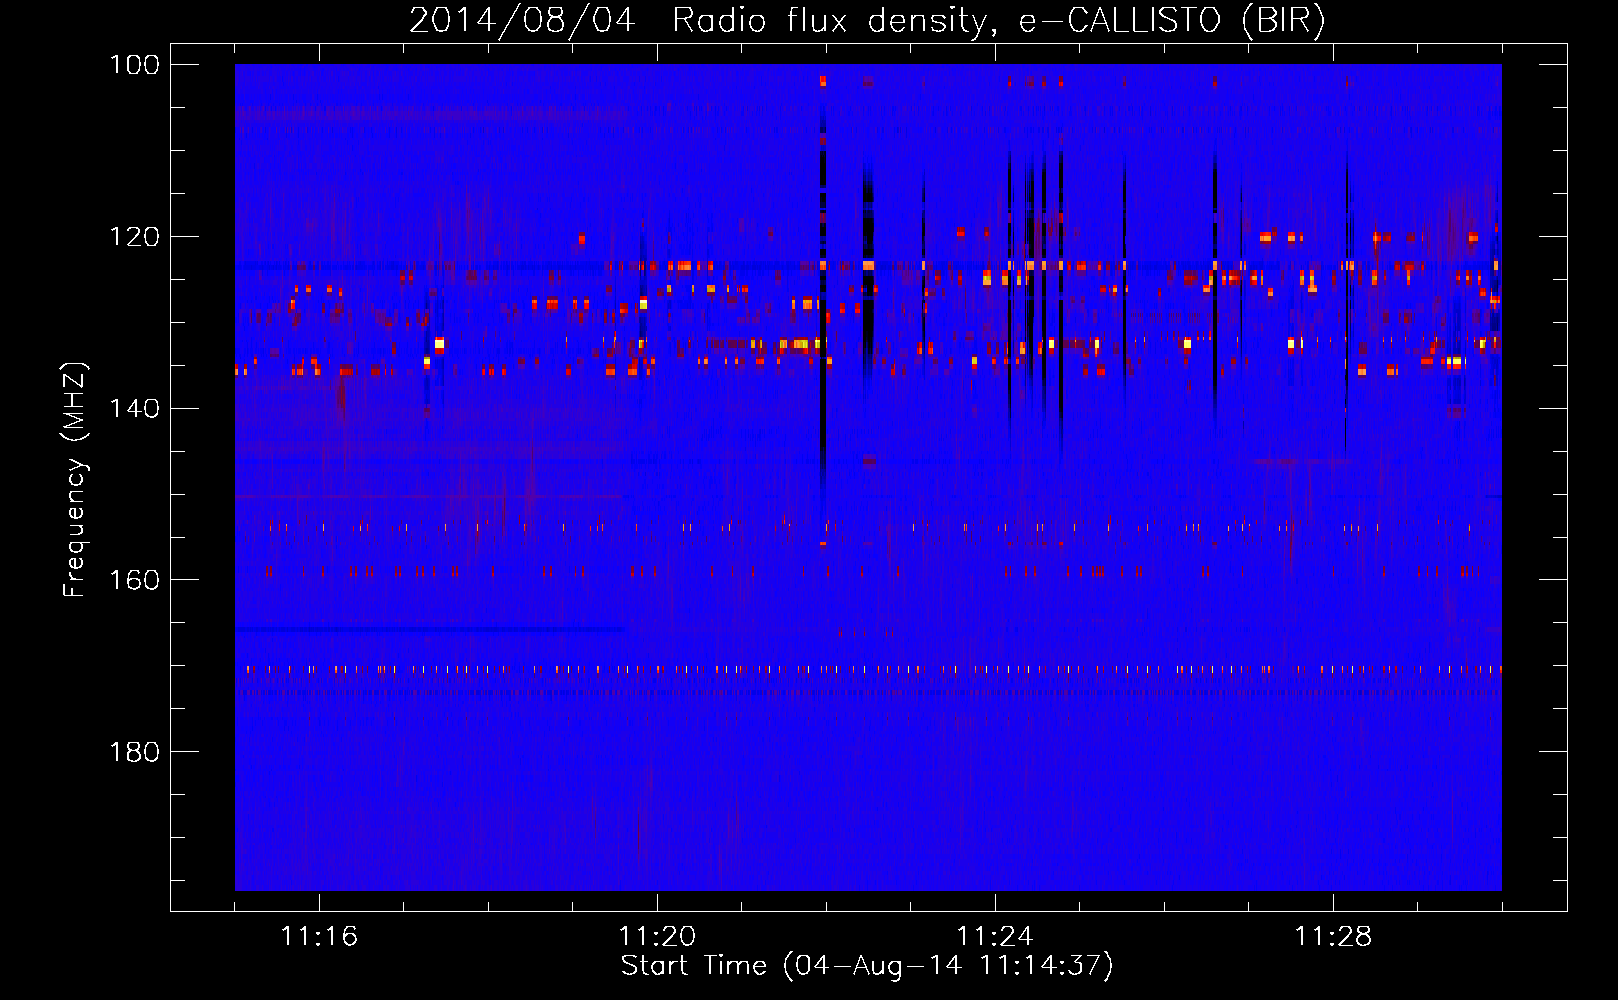Click the 180 frequency tick label

tap(136, 752)
